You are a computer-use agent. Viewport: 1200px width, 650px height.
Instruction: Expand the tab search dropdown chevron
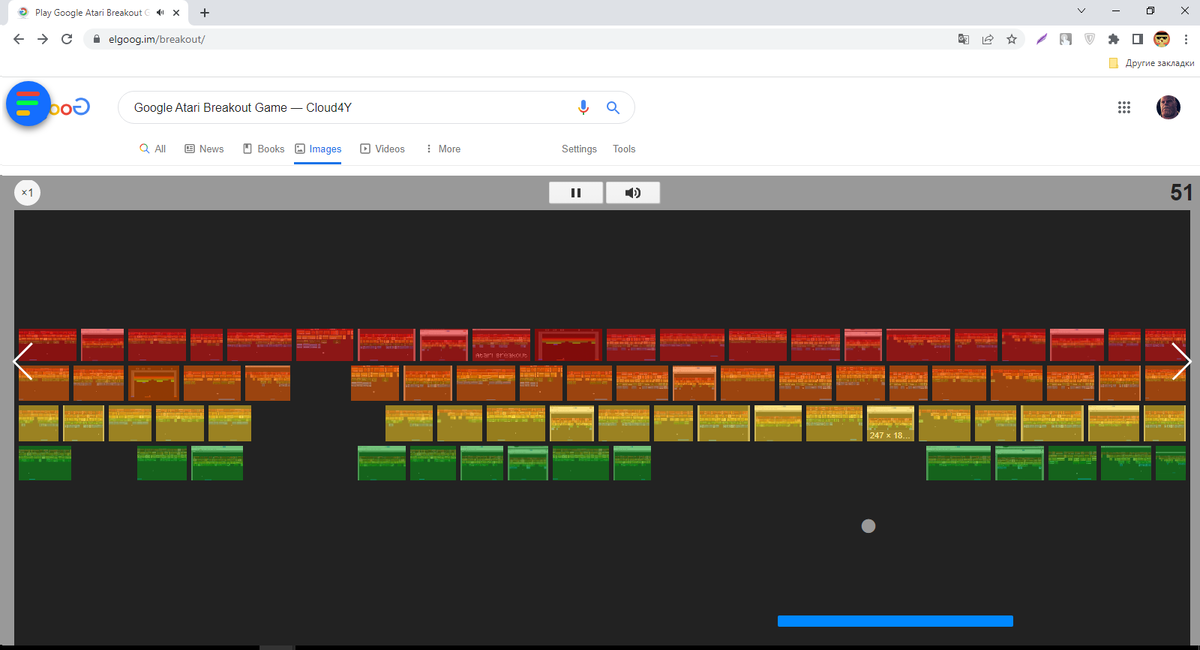[x=1080, y=10]
